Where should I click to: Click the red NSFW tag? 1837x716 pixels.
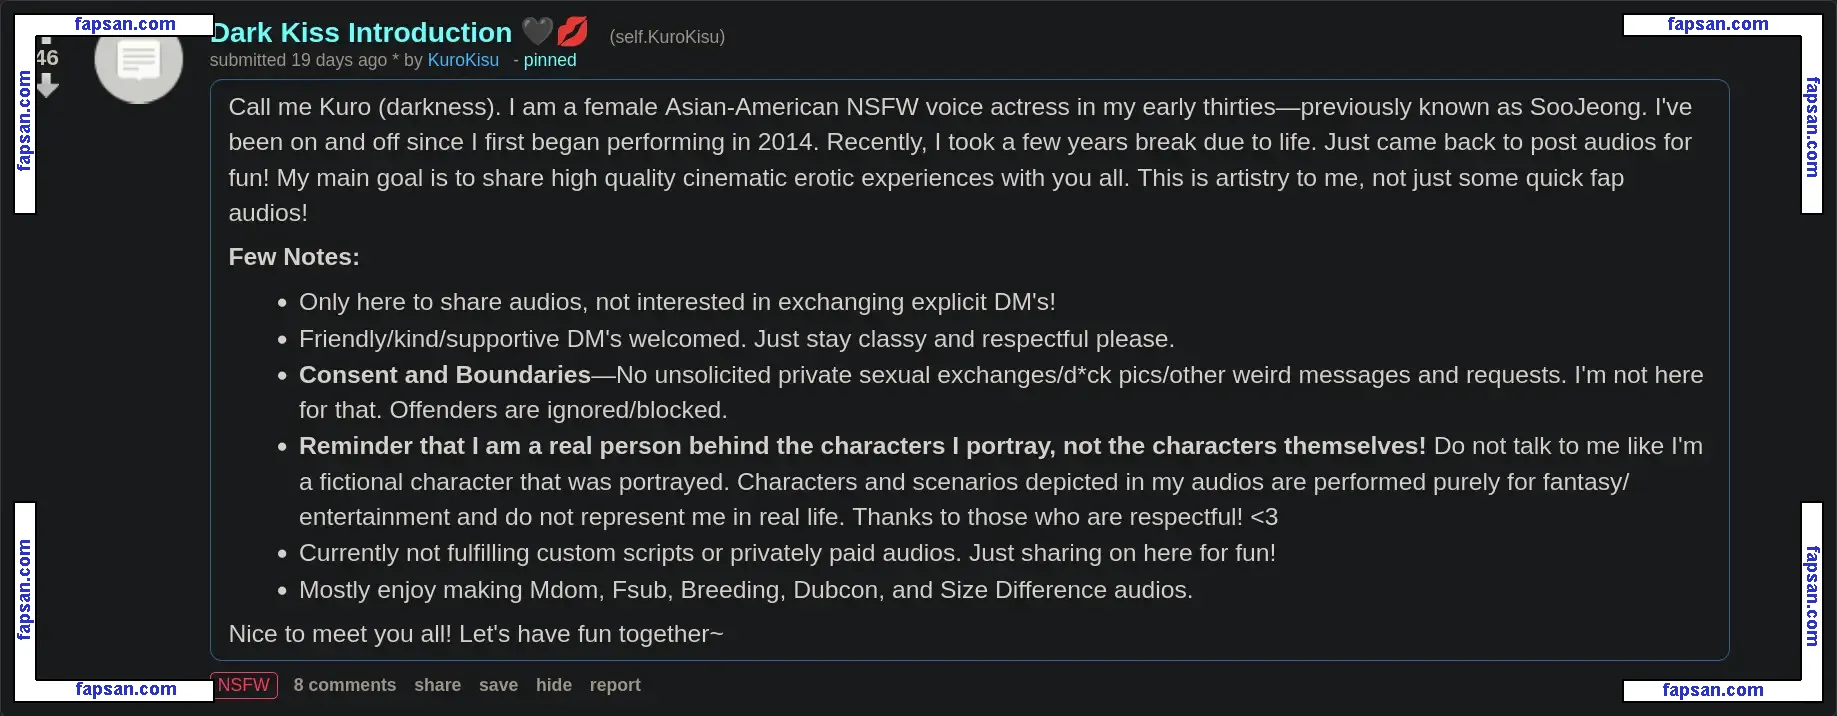pos(244,685)
